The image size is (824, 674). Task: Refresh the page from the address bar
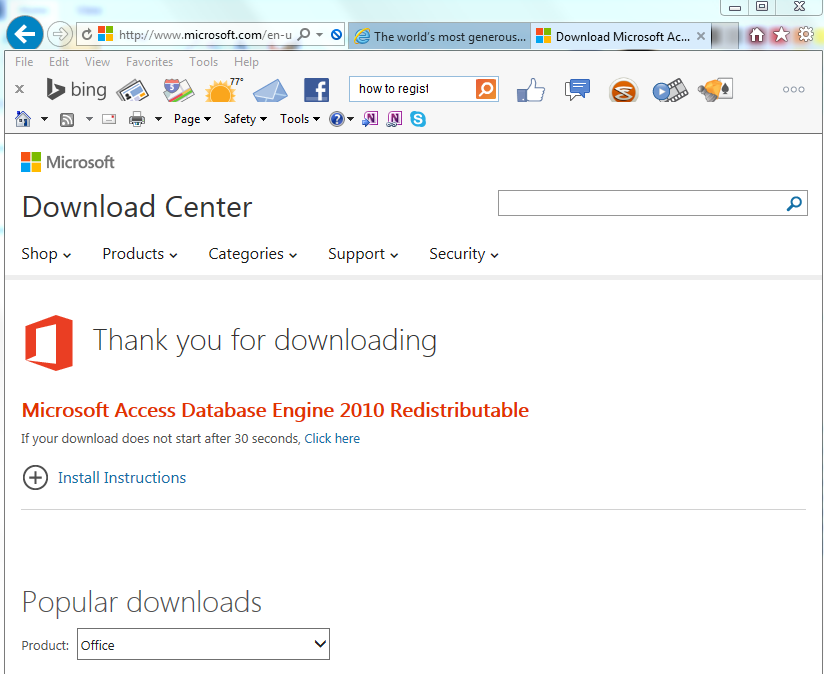(x=87, y=35)
